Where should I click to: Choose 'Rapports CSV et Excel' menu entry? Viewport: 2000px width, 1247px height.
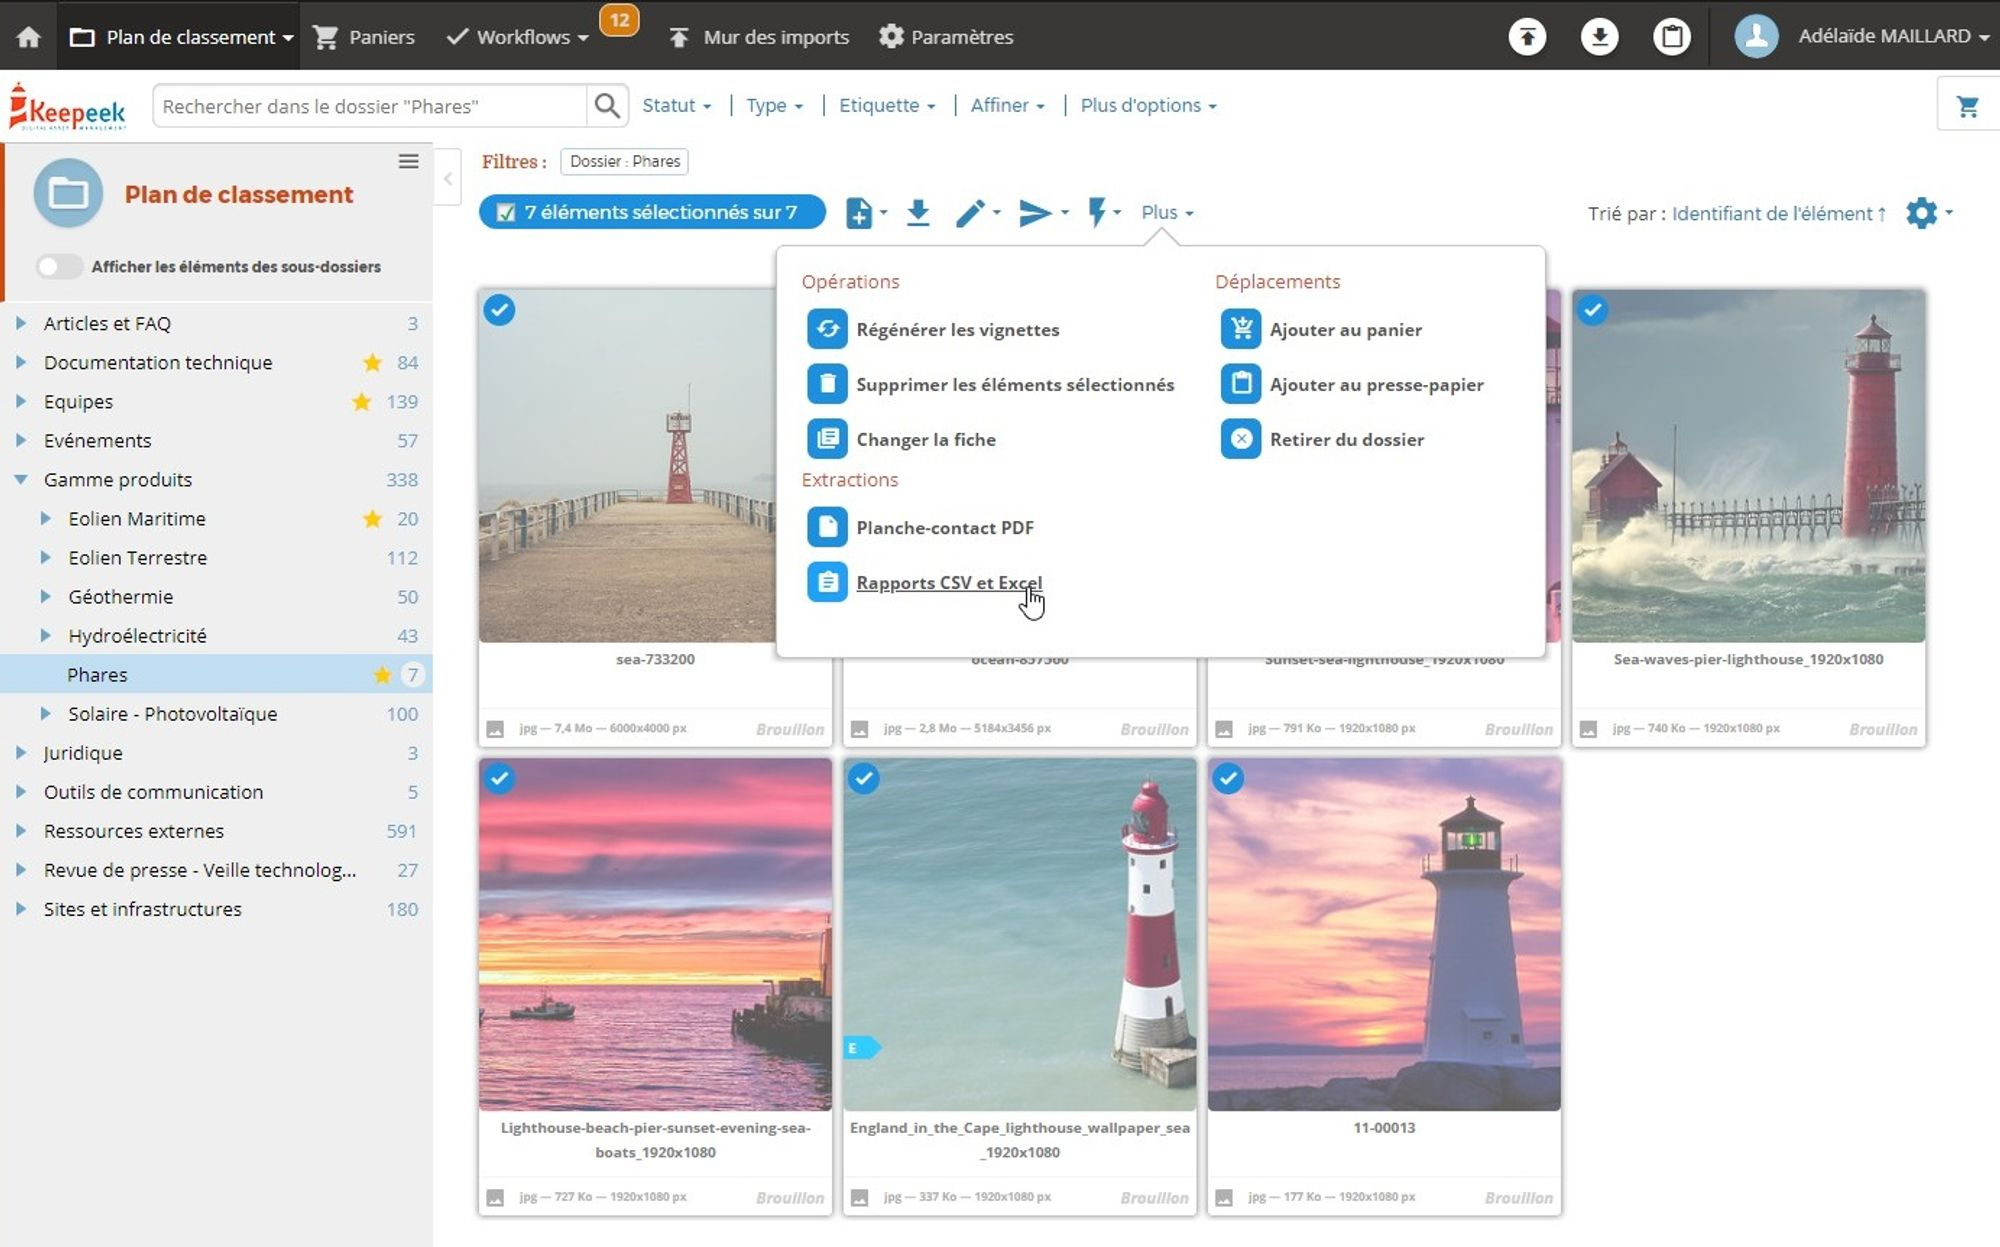point(948,582)
